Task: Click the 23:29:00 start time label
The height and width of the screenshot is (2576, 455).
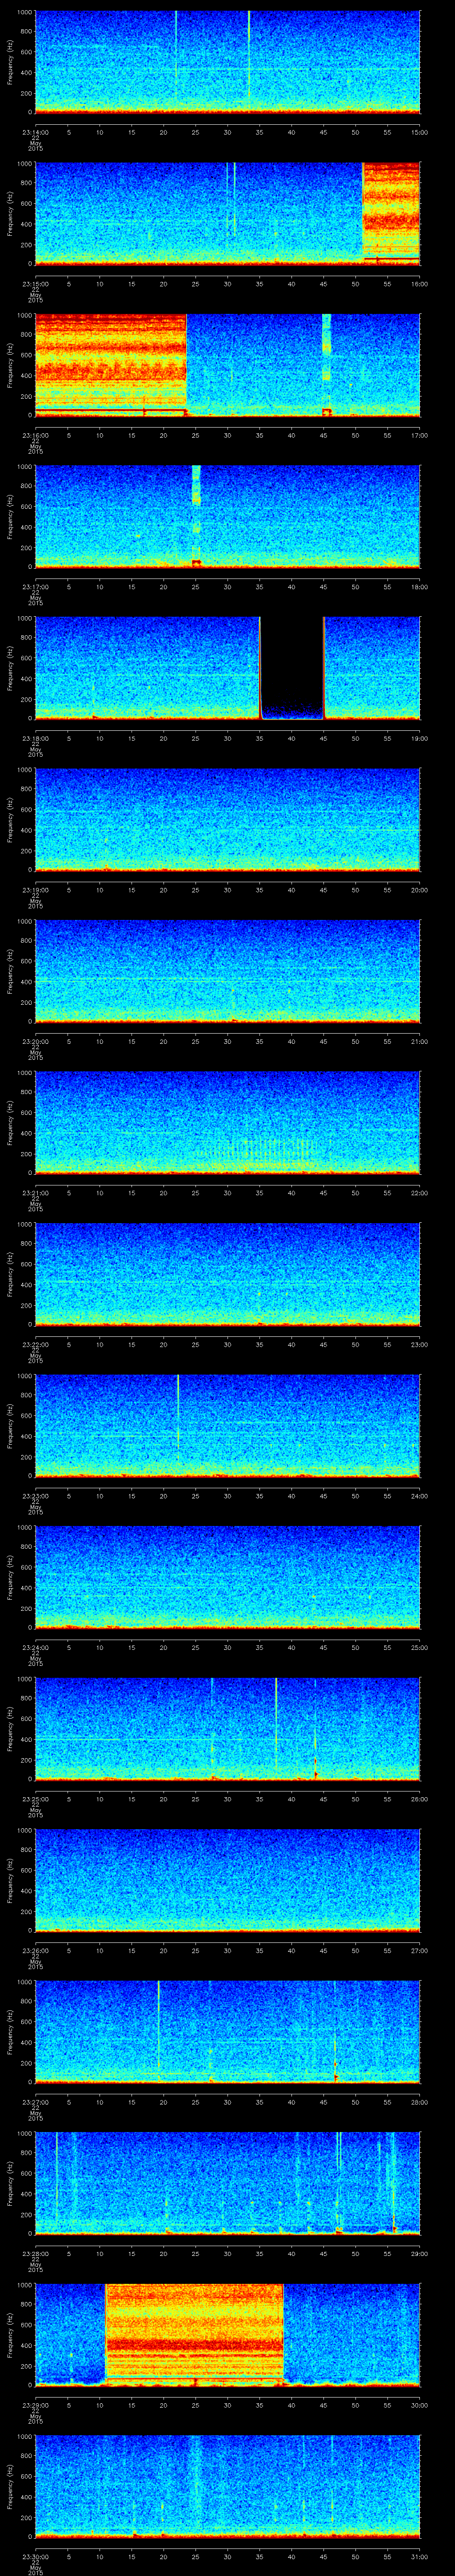Action: pos(35,2404)
